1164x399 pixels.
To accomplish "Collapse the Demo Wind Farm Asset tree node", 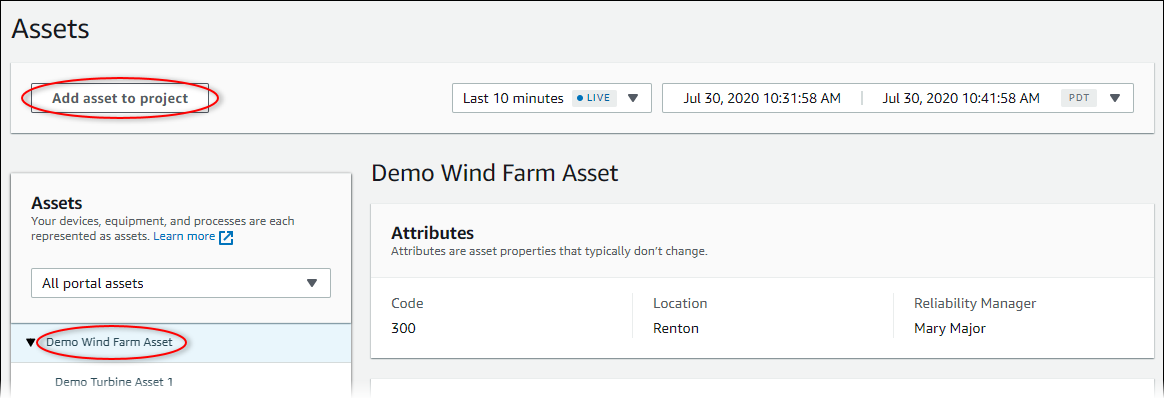I will coord(30,343).
